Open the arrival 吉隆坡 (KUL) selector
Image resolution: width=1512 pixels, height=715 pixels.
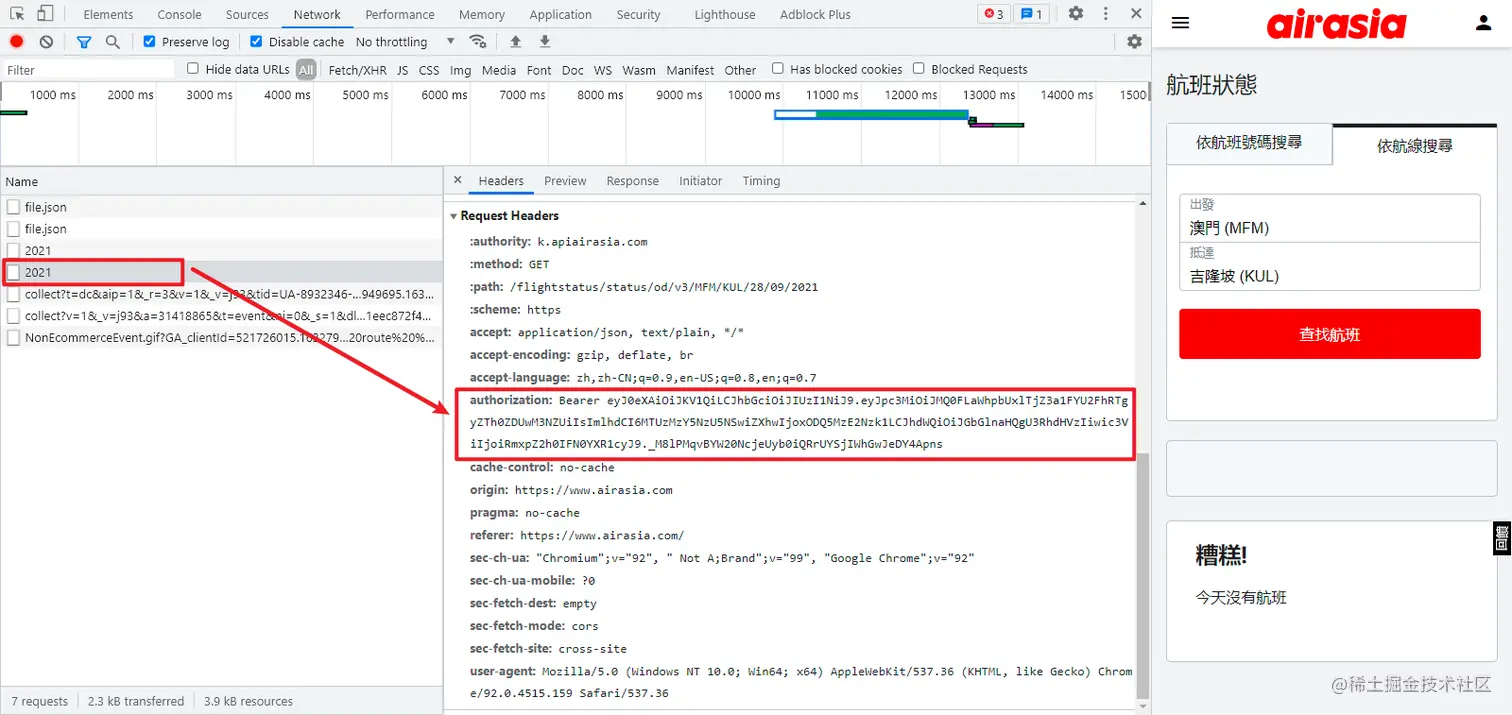[x=1329, y=266]
